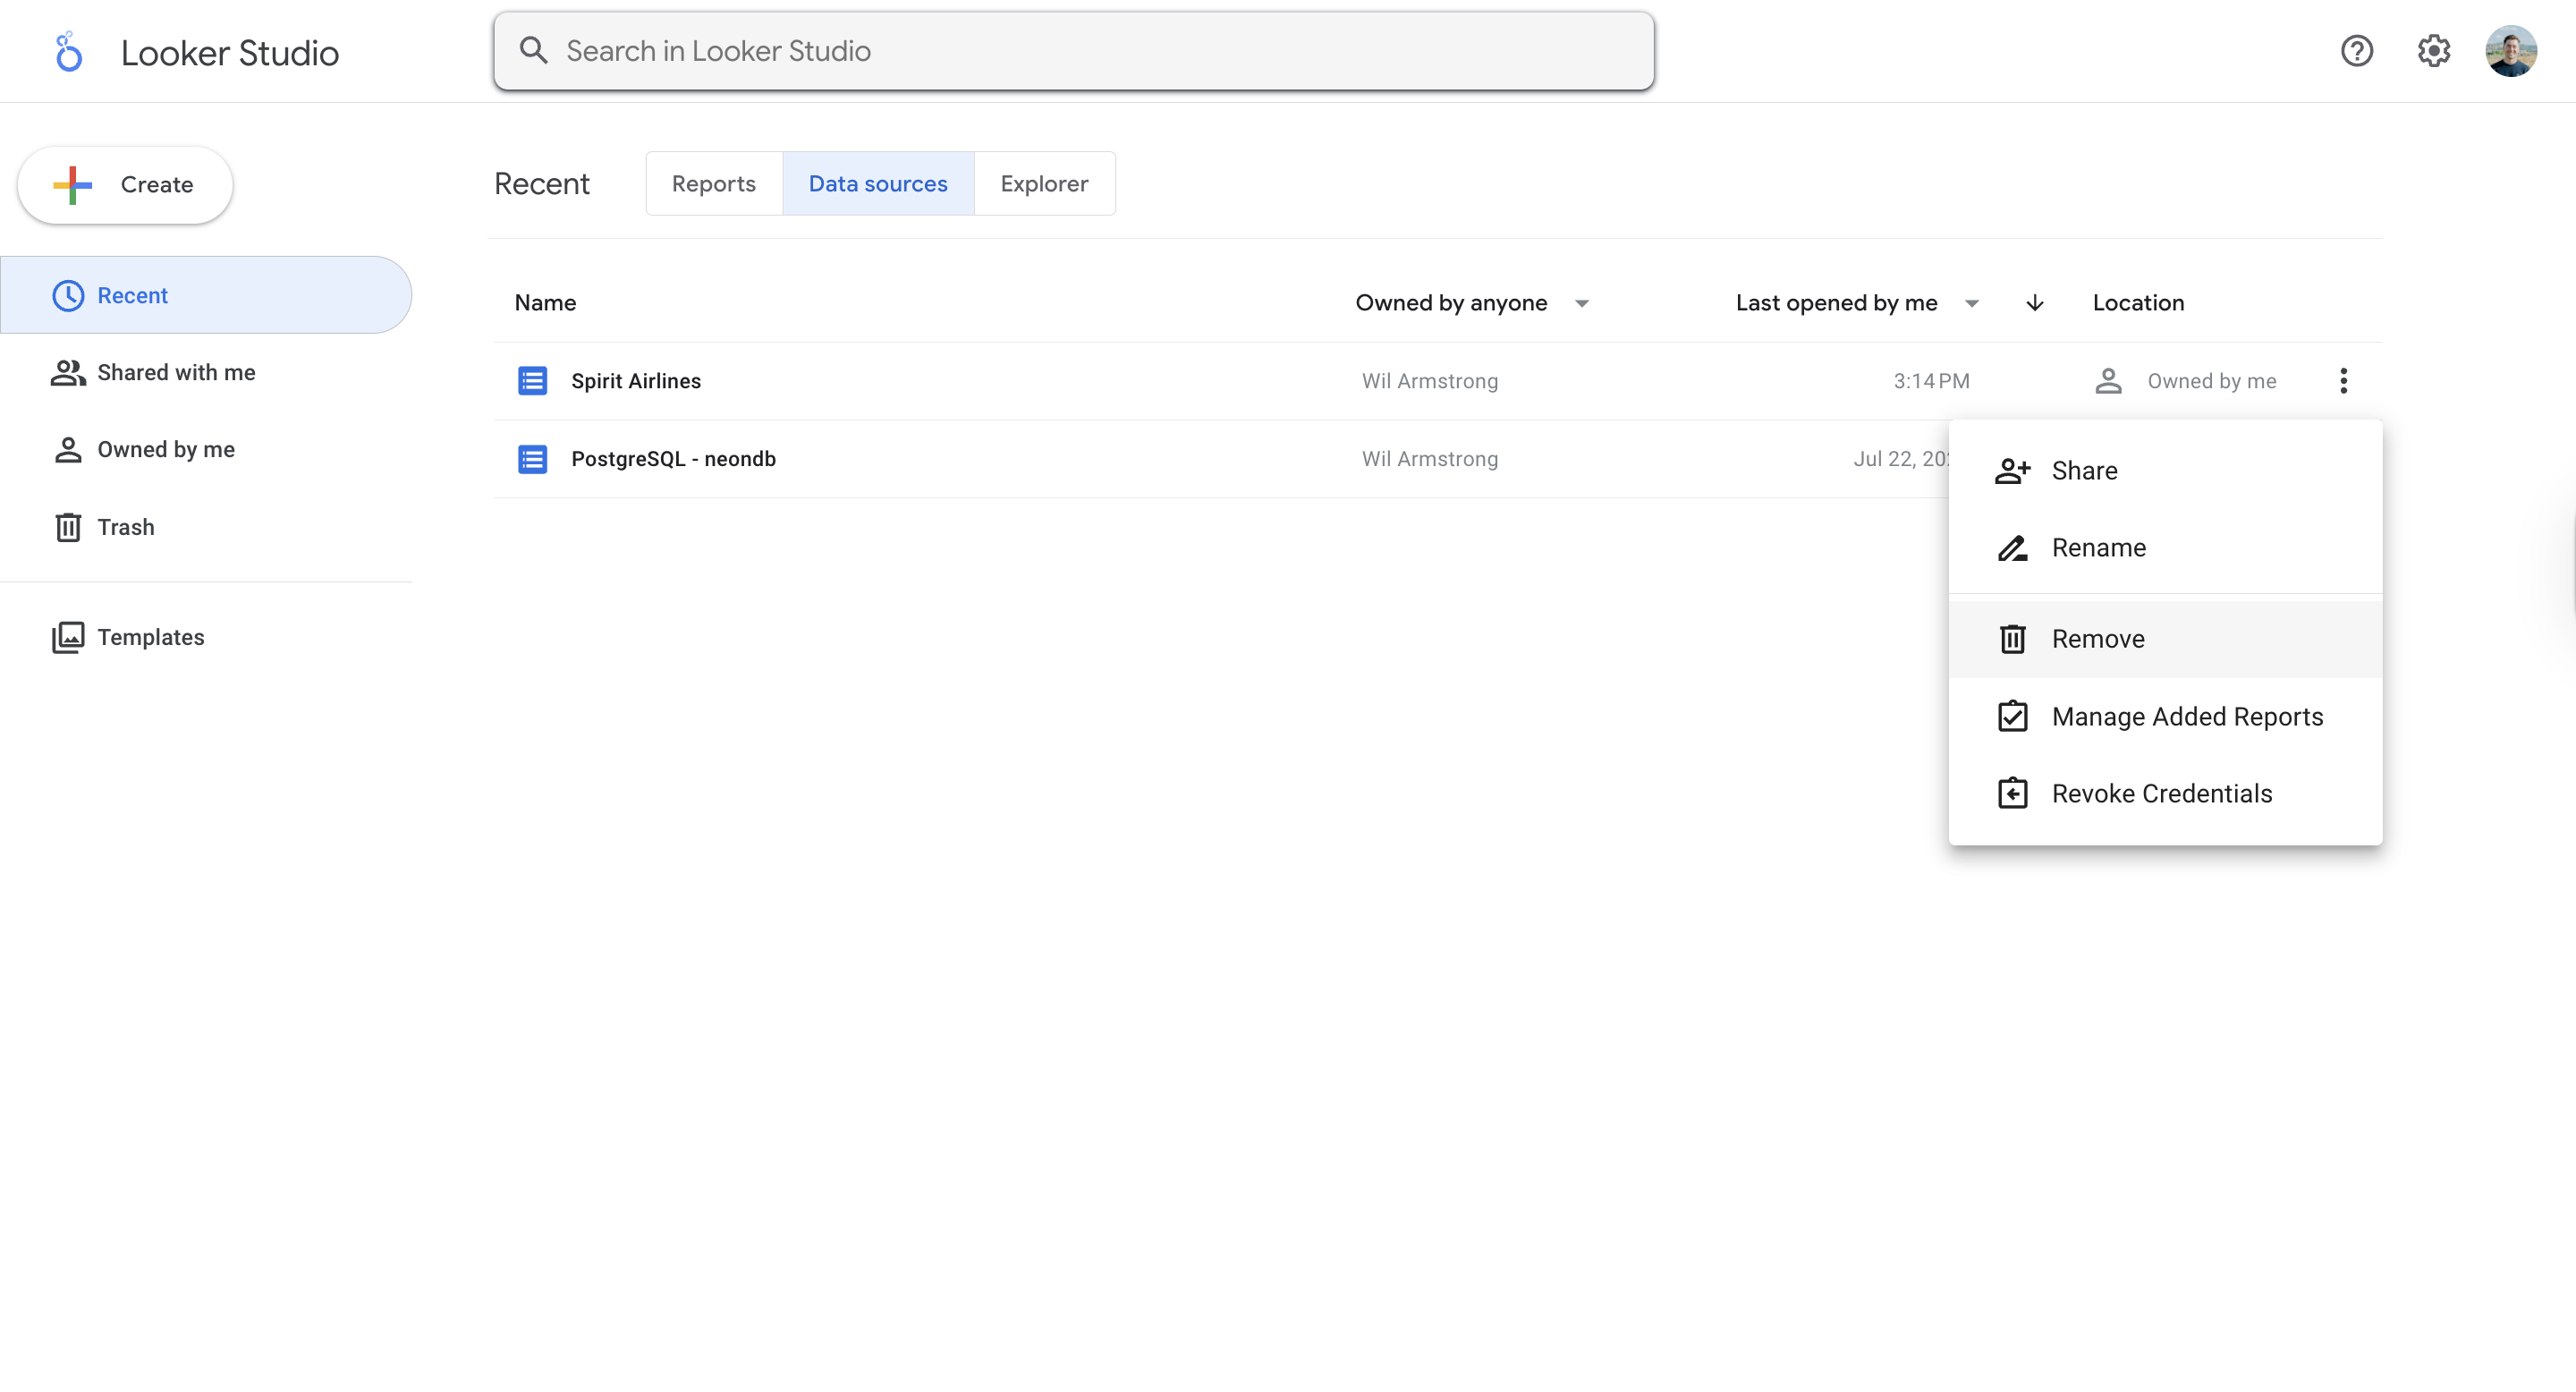The image size is (2576, 1392).
Task: Click the PostgreSQL - neondb data source icon
Action: 532,459
